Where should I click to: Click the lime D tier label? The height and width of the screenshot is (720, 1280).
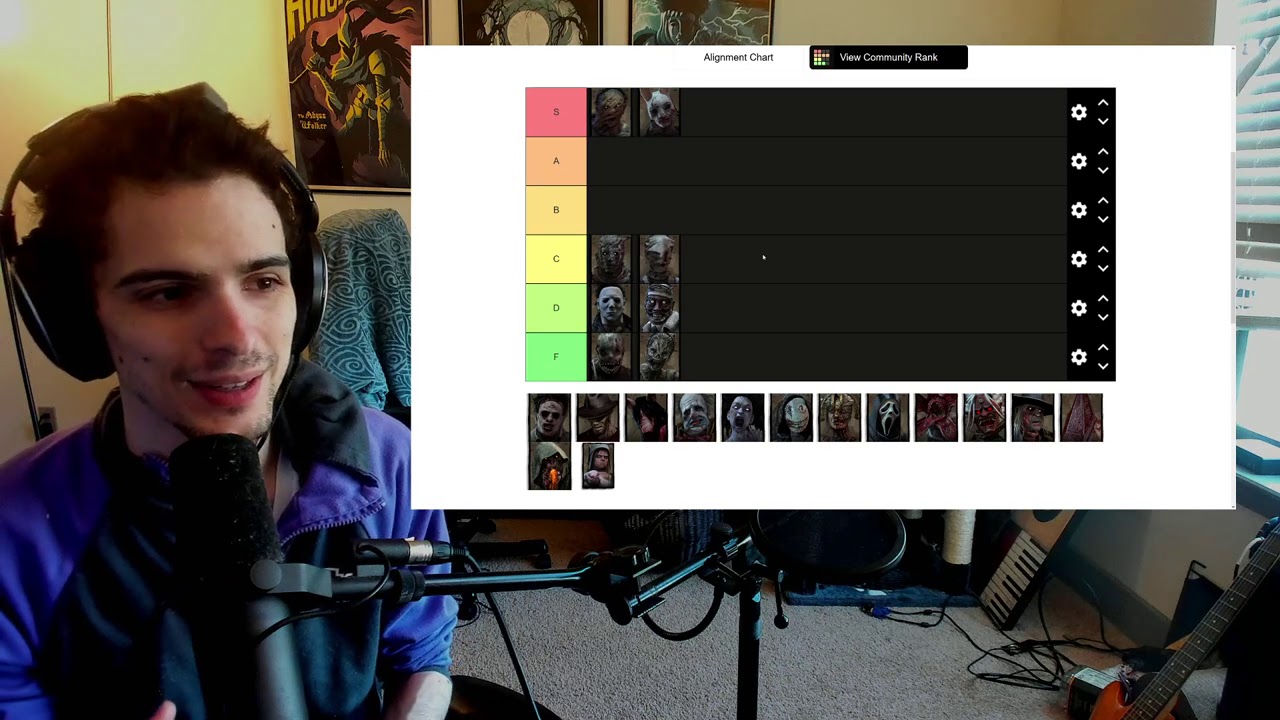pyautogui.click(x=556, y=308)
